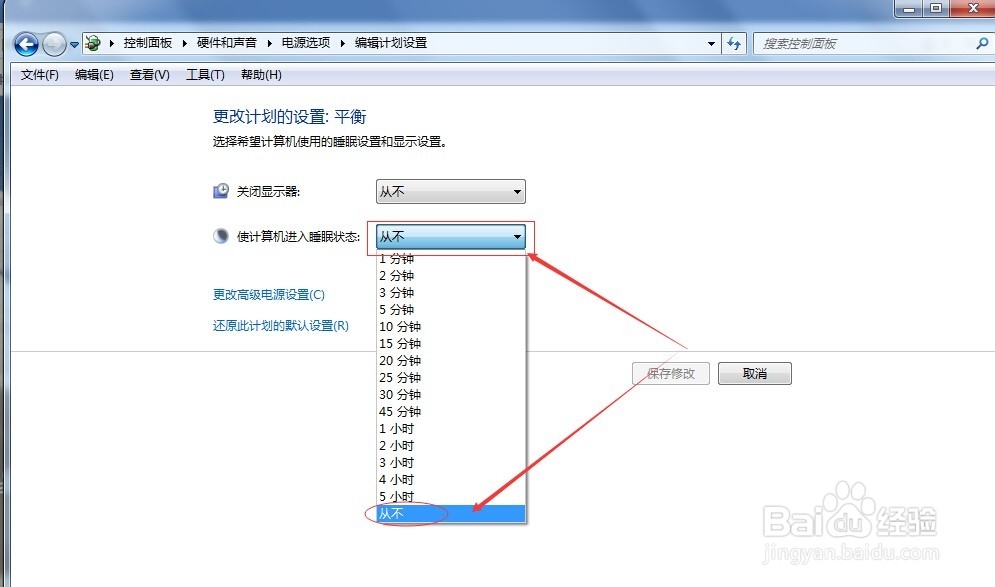The height and width of the screenshot is (587, 995).
Task: Click the moon icon beside 使计算机进入睡眠状态
Action: (220, 236)
